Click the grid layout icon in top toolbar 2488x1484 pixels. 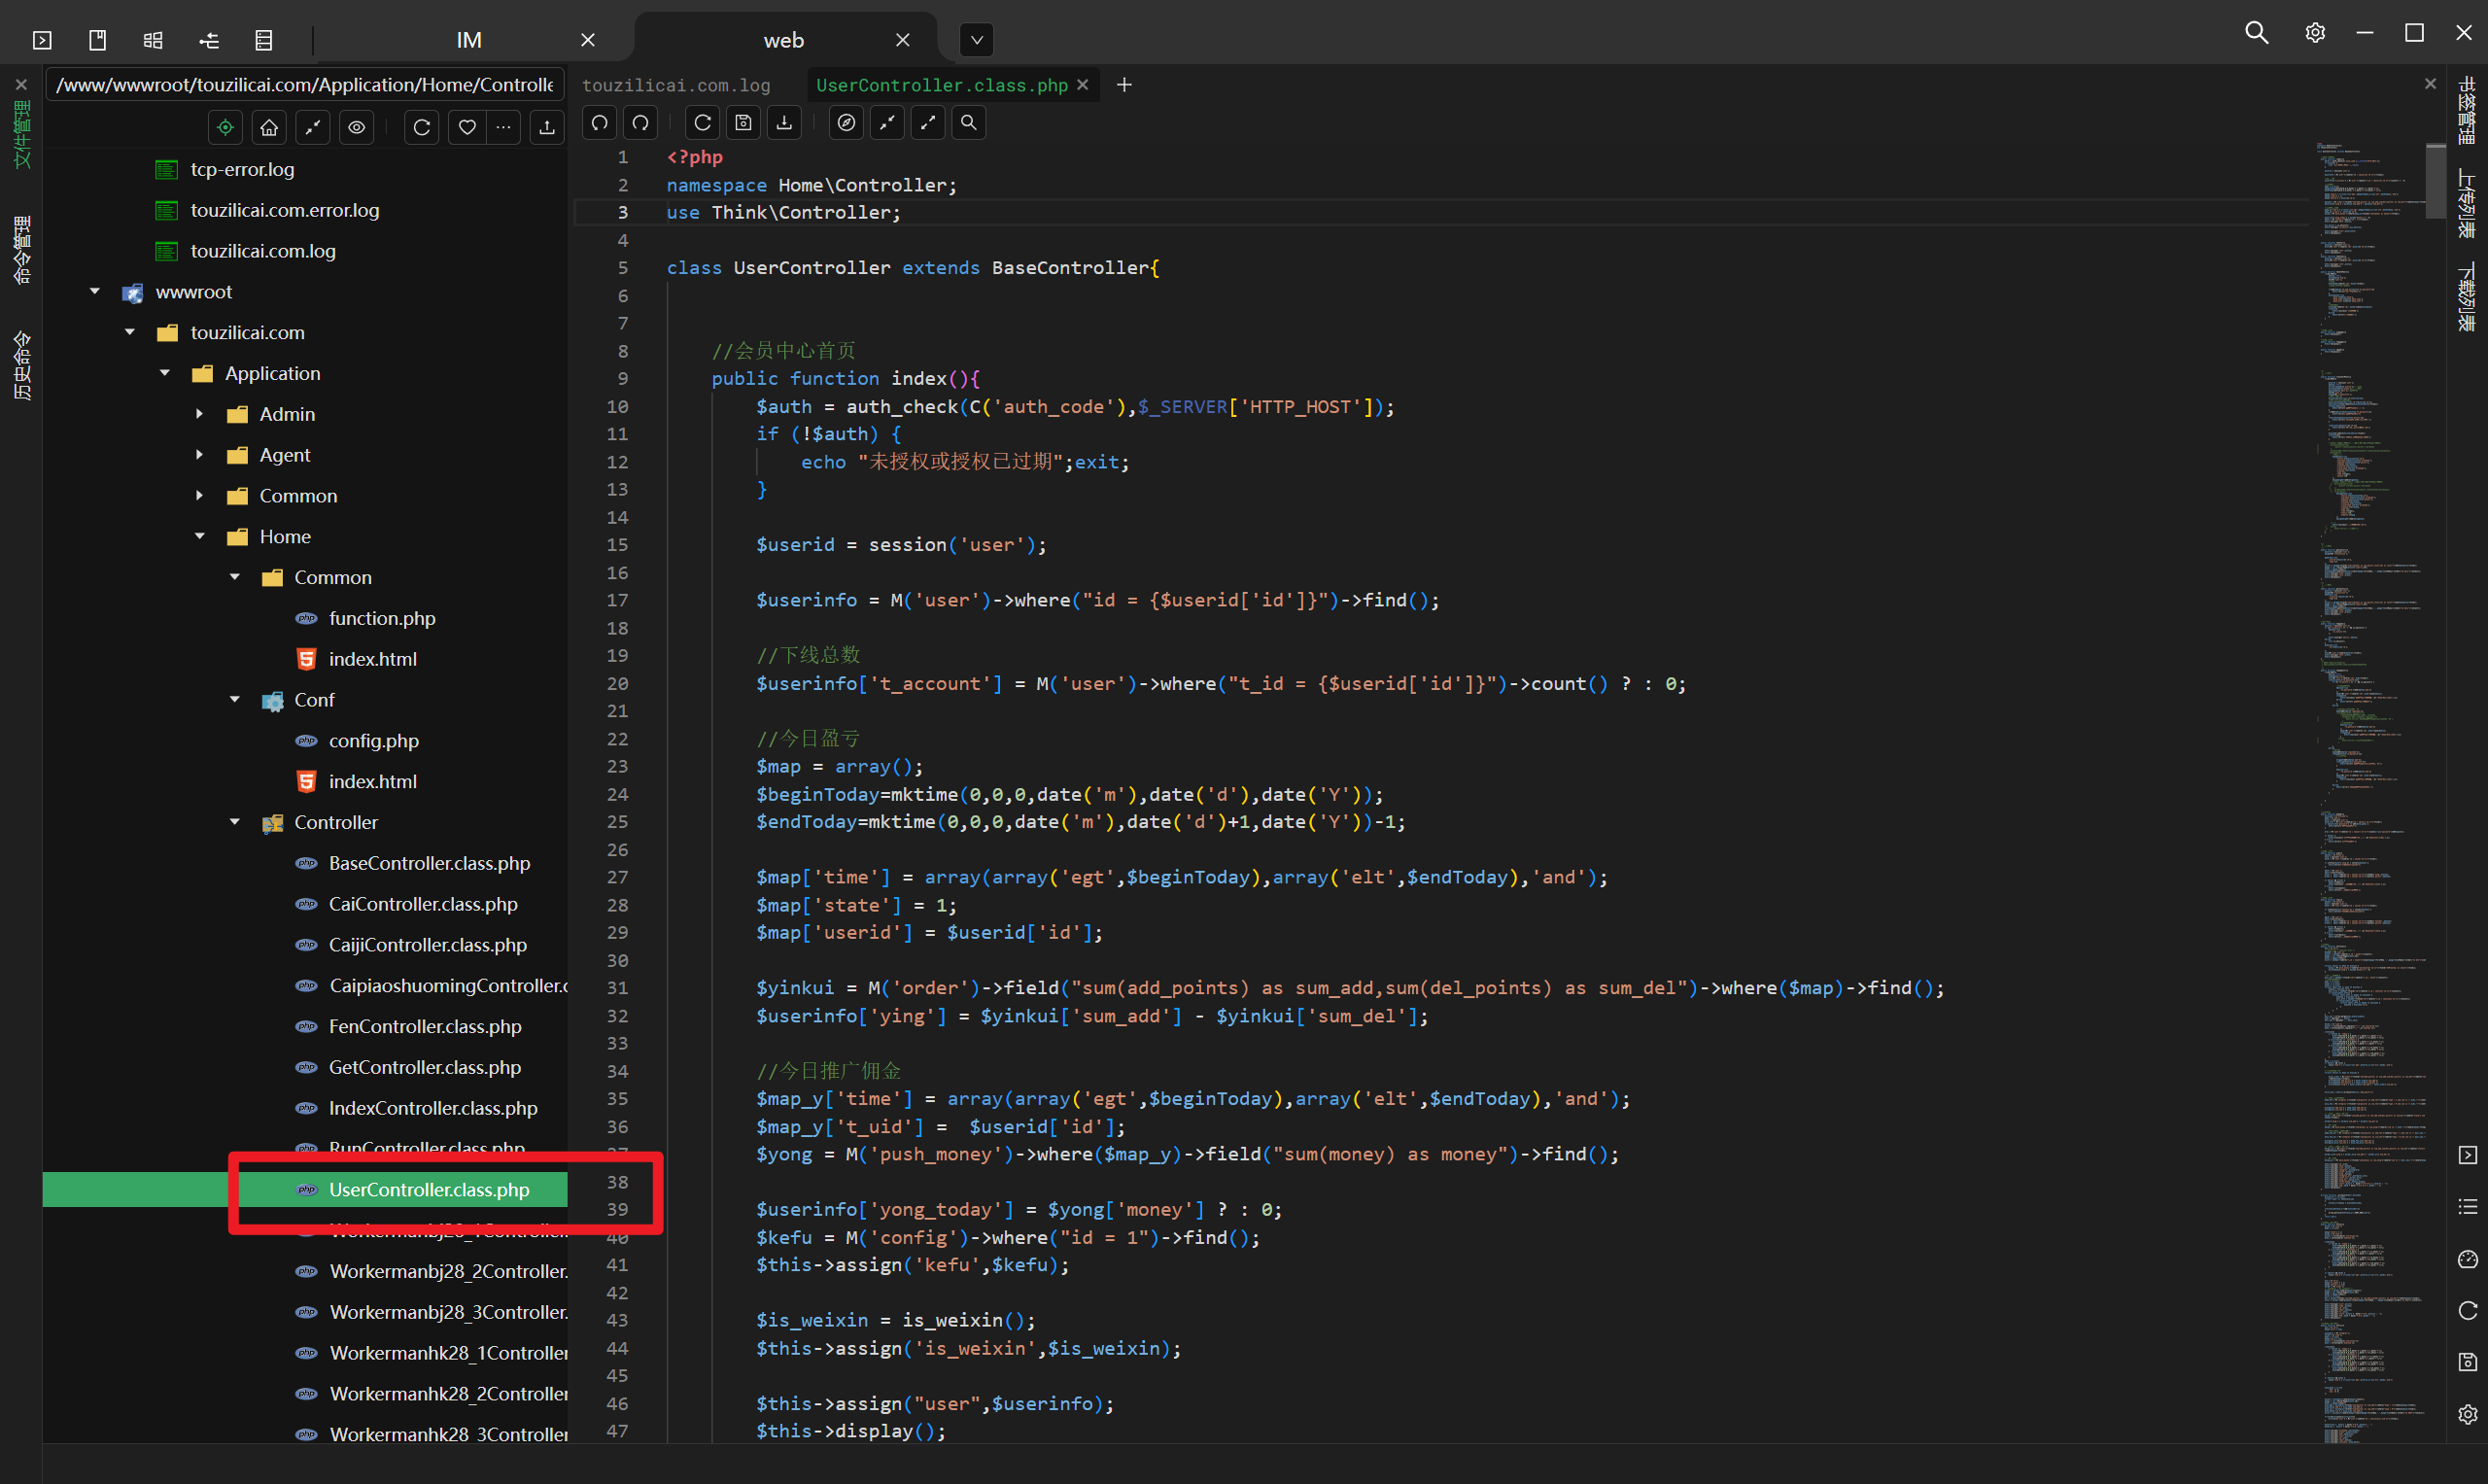coord(153,40)
